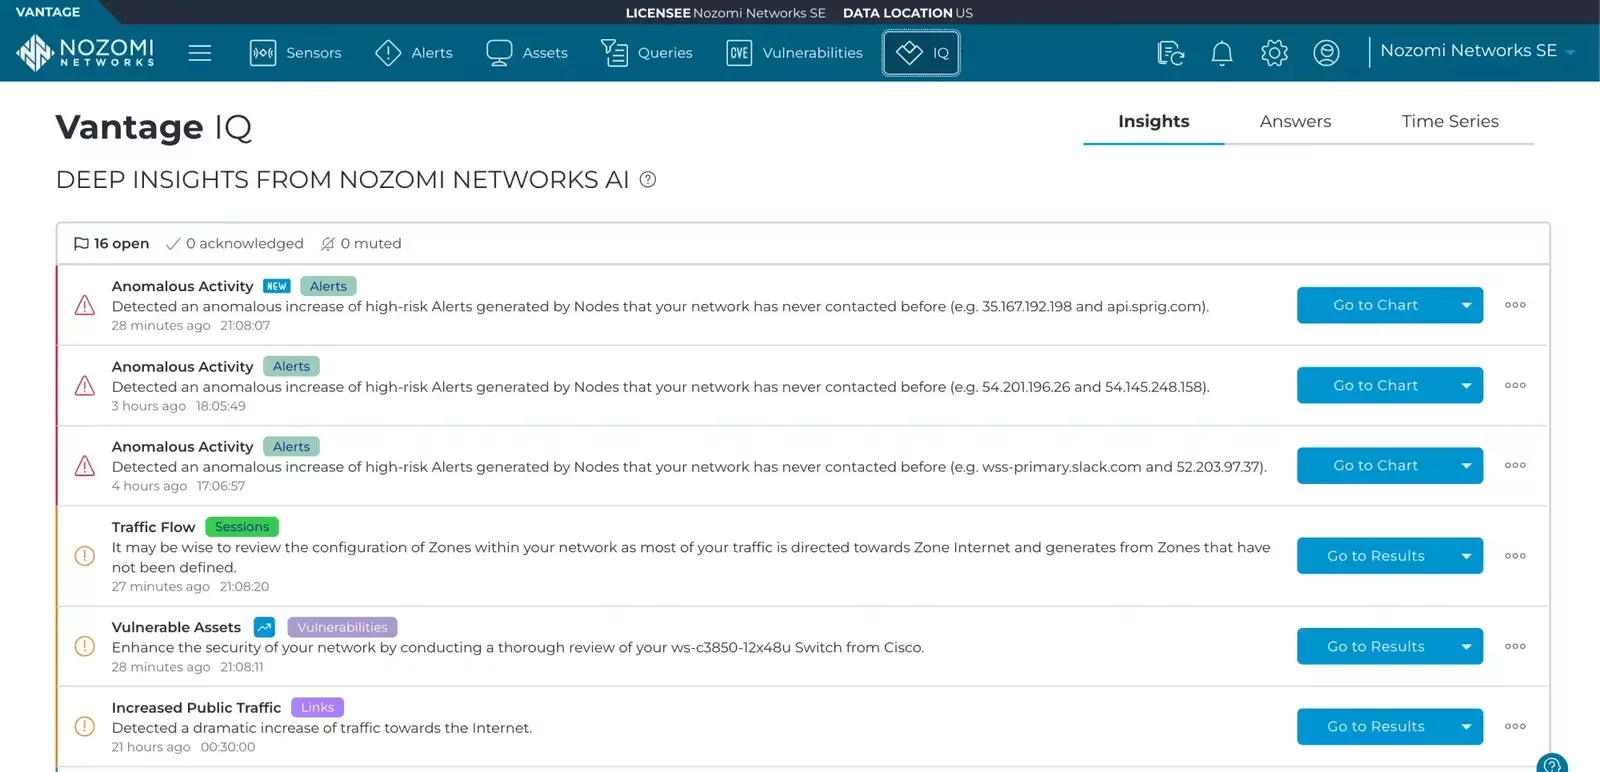The height and width of the screenshot is (772, 1600).
Task: Click Go to Results for Vulnerable Assets
Action: click(1375, 646)
